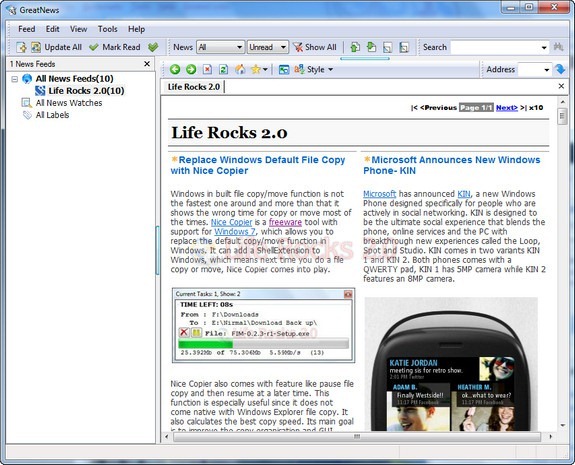This screenshot has height=465, width=575.
Task: Click the >| last page control
Action: click(x=523, y=107)
